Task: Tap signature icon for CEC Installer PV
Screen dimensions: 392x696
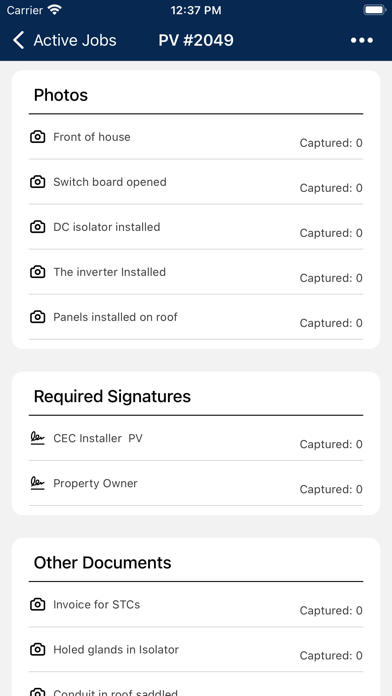Action: 38,438
